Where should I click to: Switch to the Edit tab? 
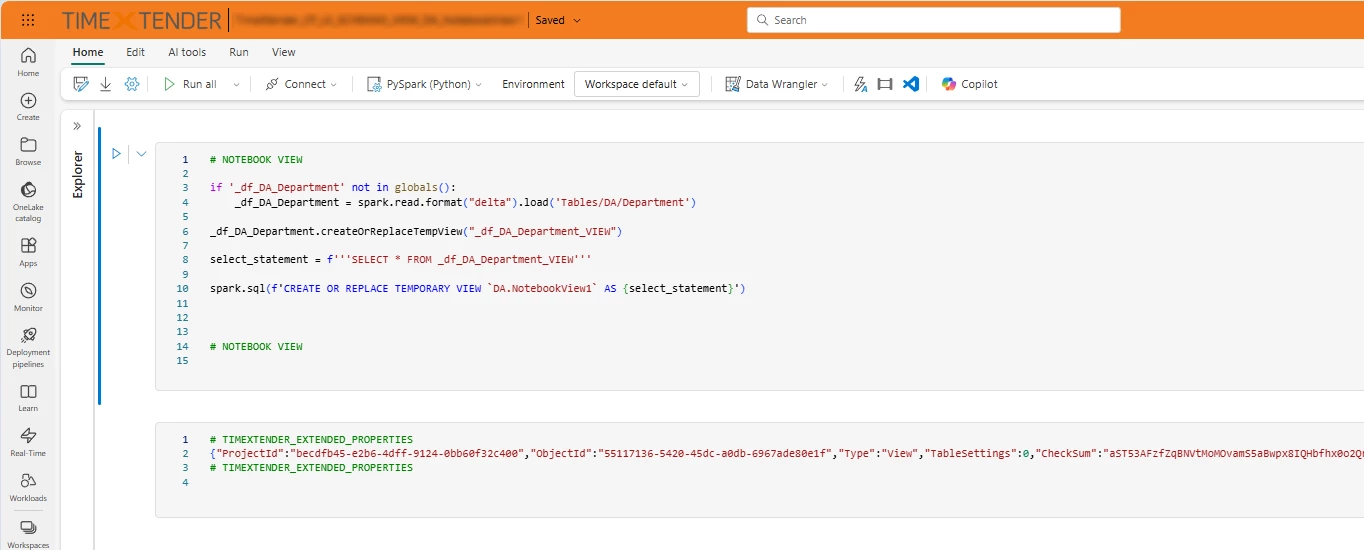pos(135,52)
